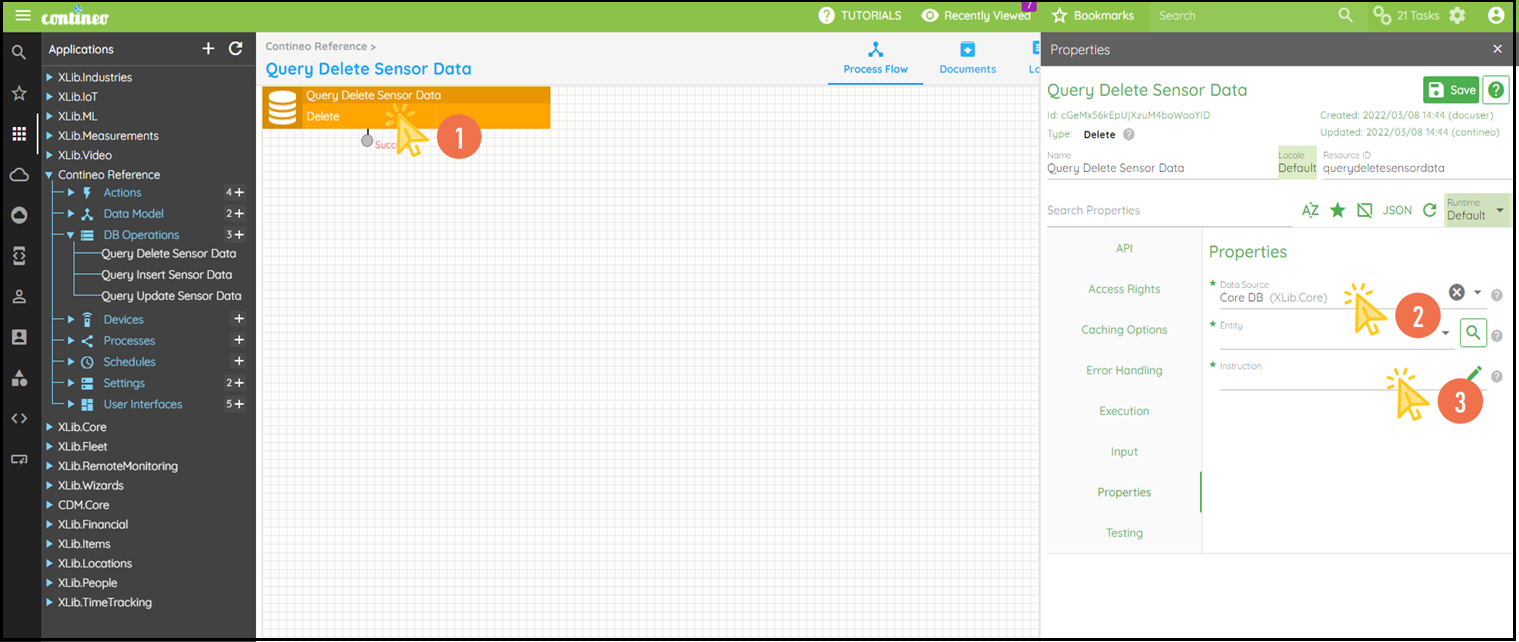Image resolution: width=1519 pixels, height=642 pixels.
Task: Click the Save button
Action: pos(1451,90)
